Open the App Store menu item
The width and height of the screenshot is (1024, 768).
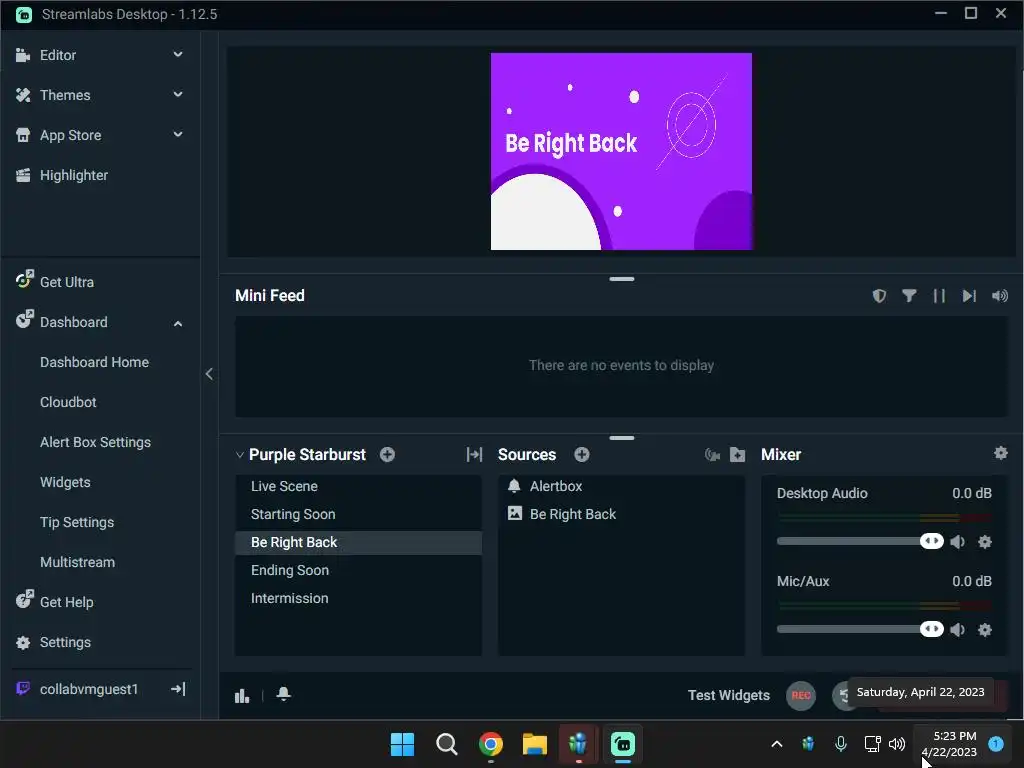(71, 135)
